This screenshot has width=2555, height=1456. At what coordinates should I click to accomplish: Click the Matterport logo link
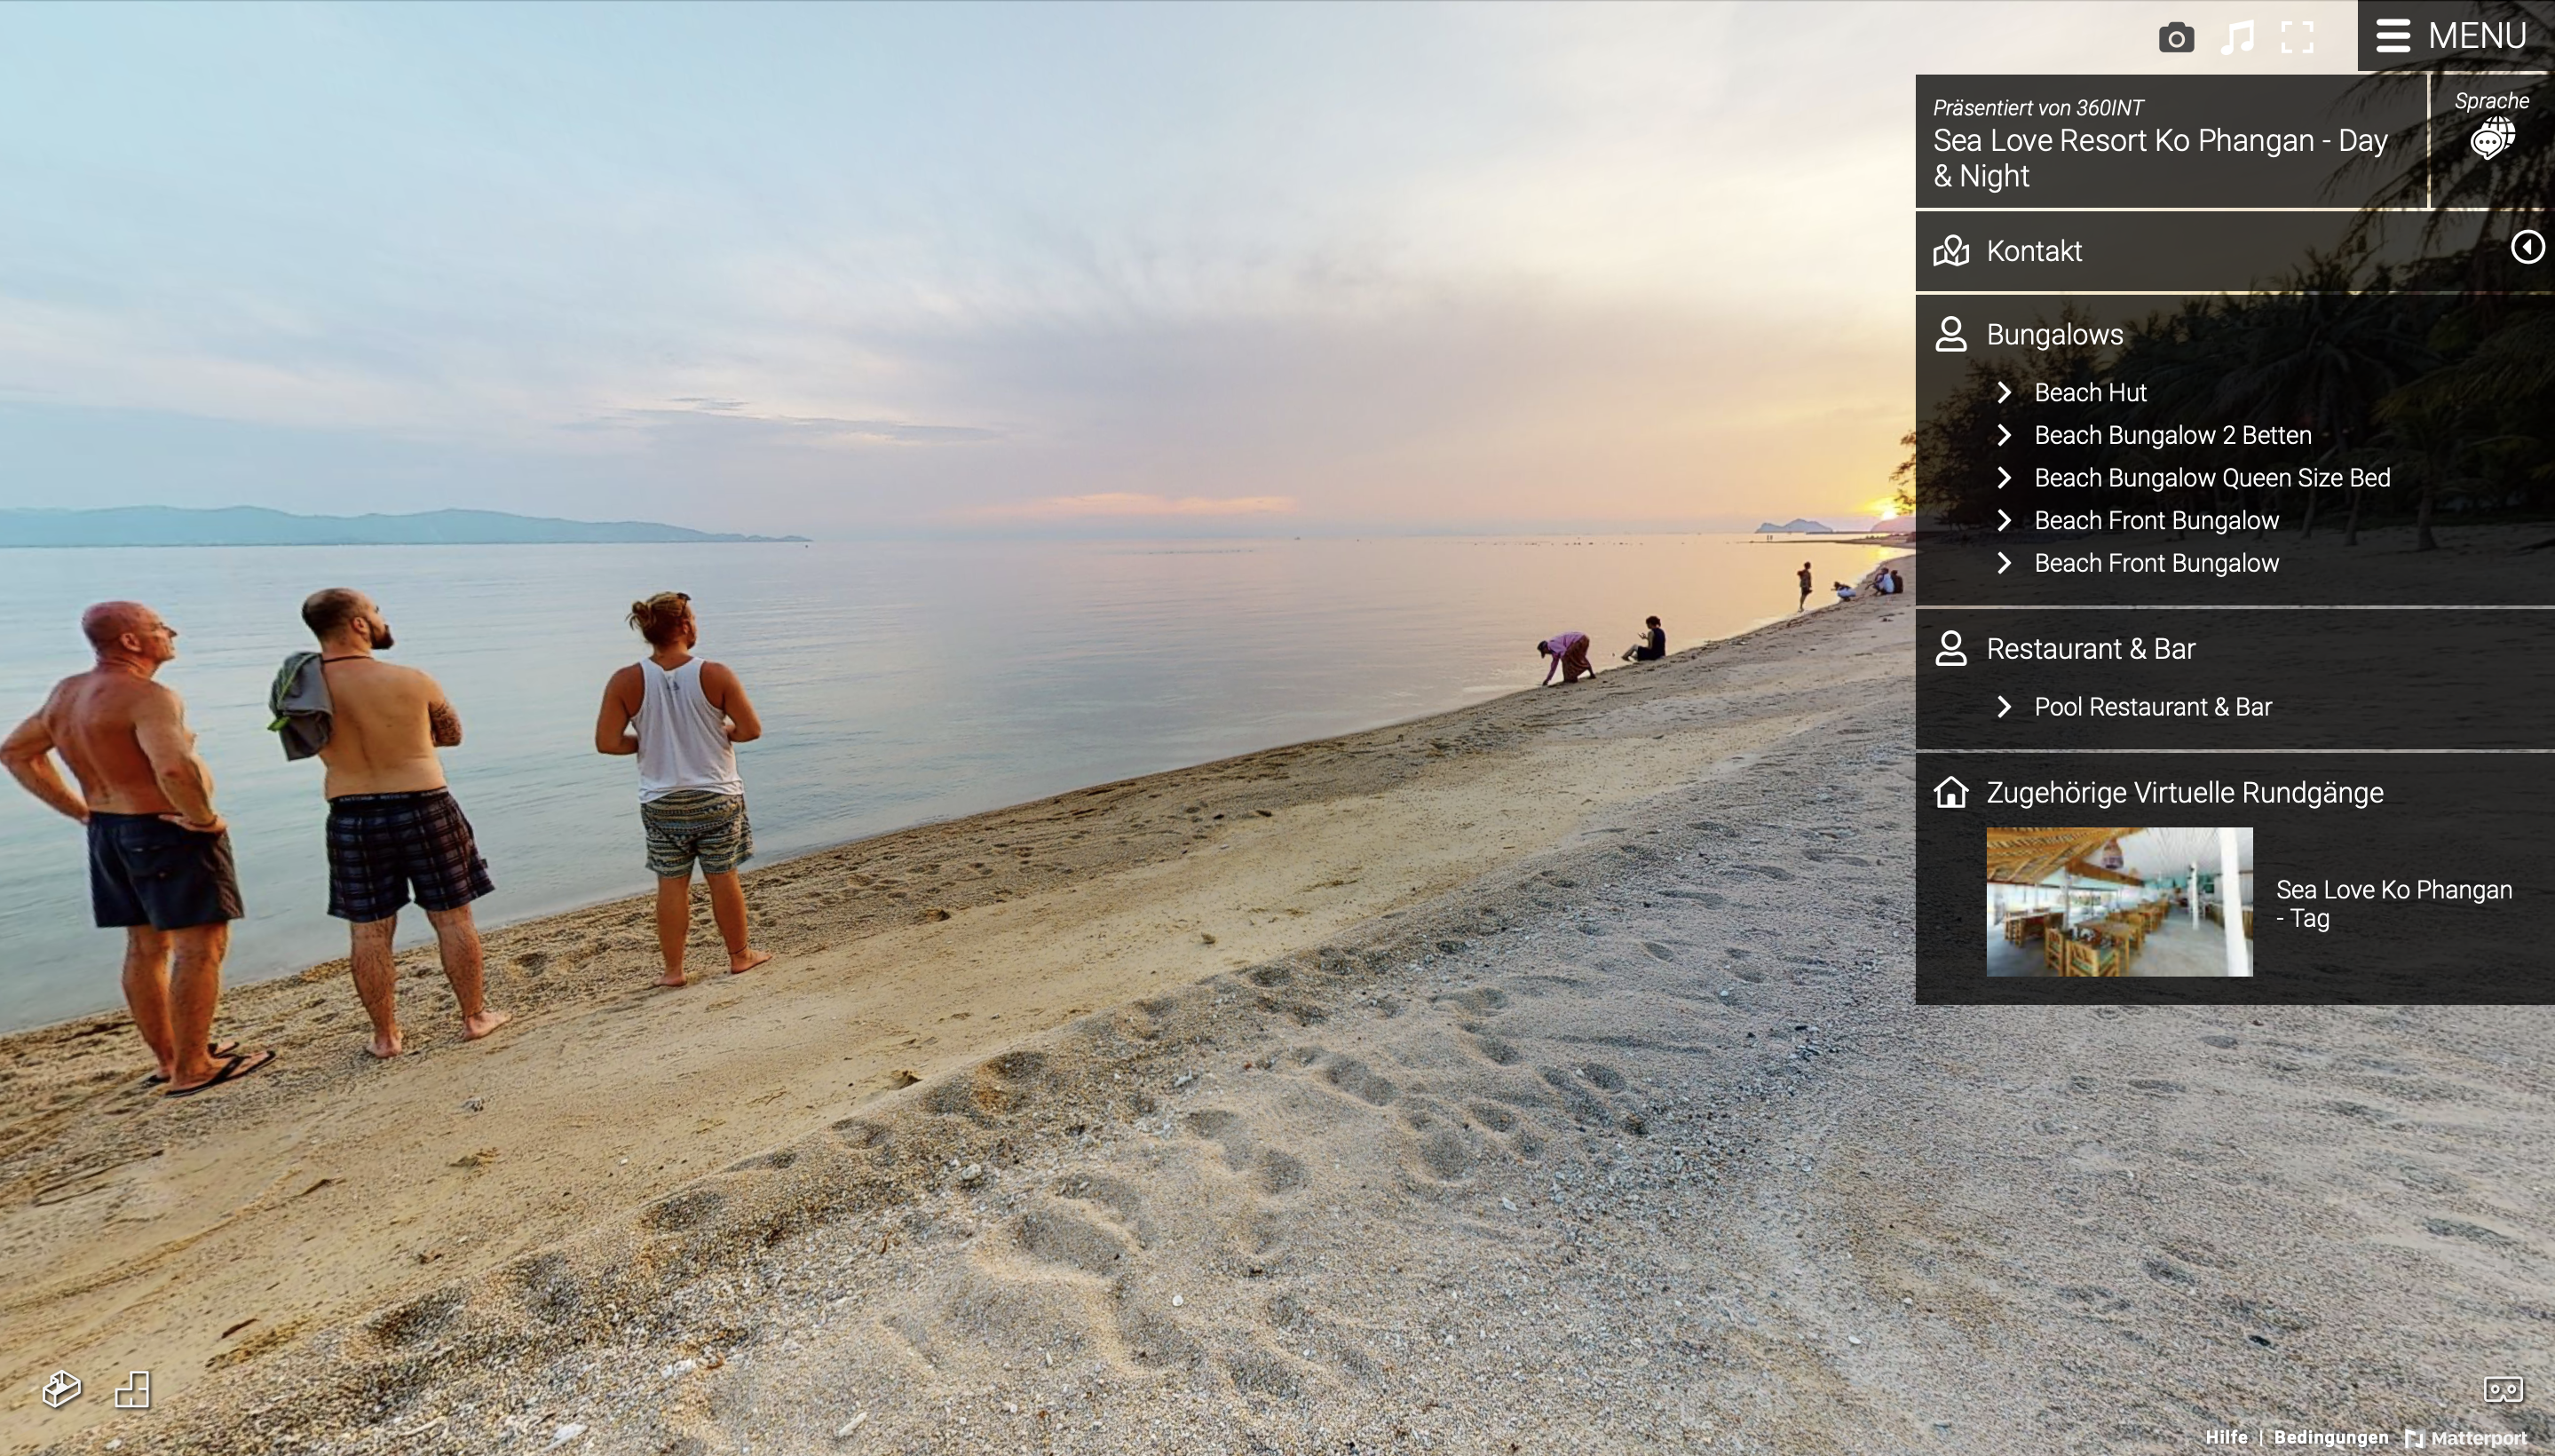click(x=2465, y=1438)
